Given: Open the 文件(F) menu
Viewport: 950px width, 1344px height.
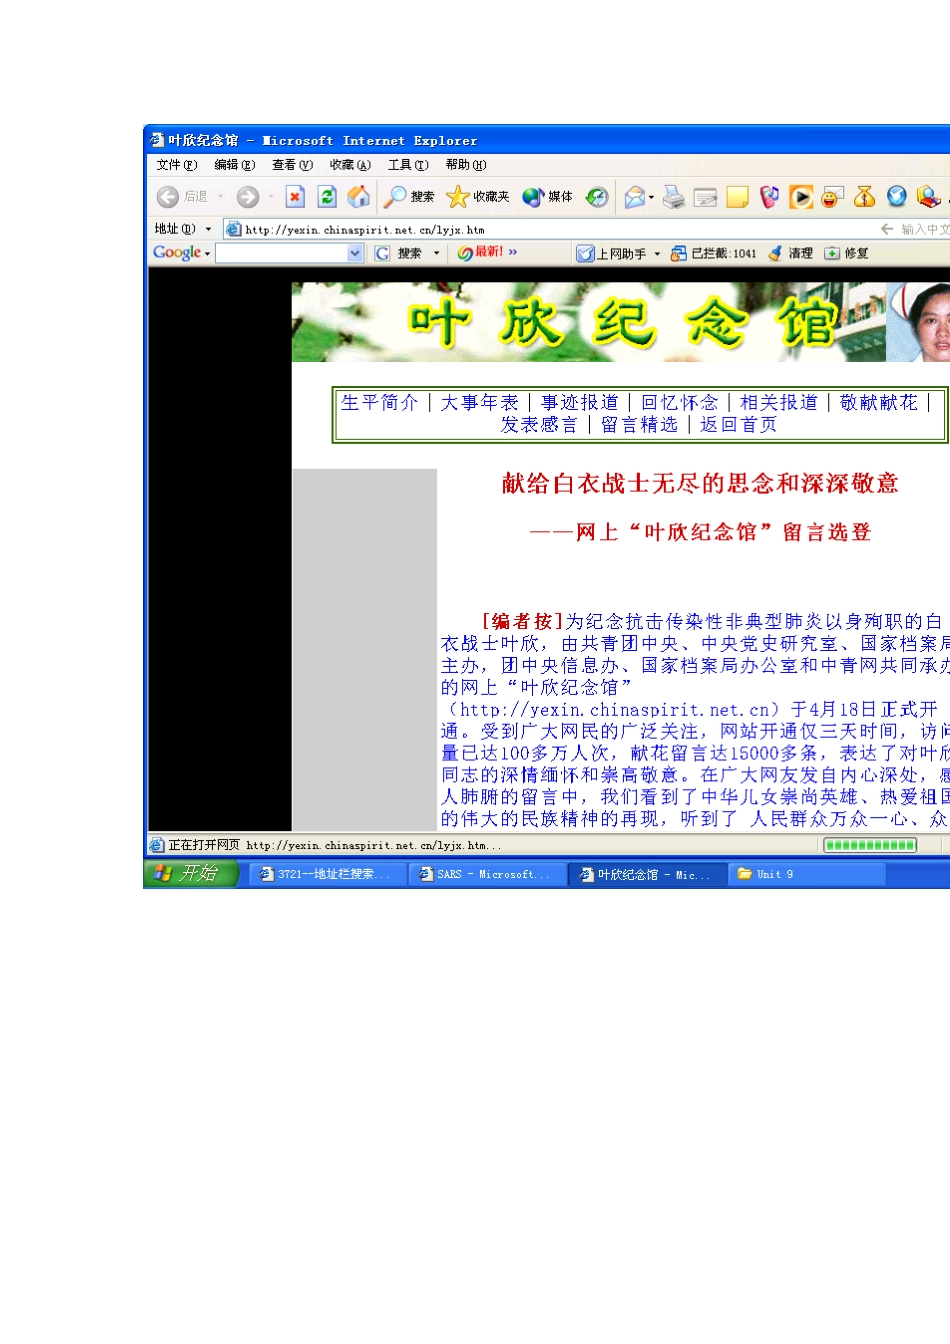Looking at the screenshot, I should coord(177,165).
